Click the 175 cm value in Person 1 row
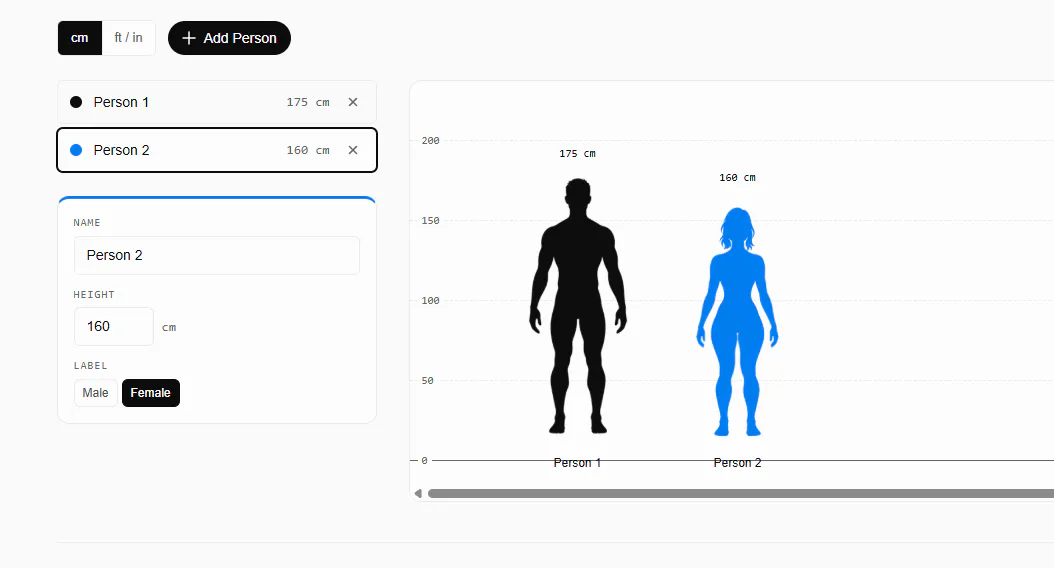Image resolution: width=1054 pixels, height=568 pixels. click(x=308, y=102)
